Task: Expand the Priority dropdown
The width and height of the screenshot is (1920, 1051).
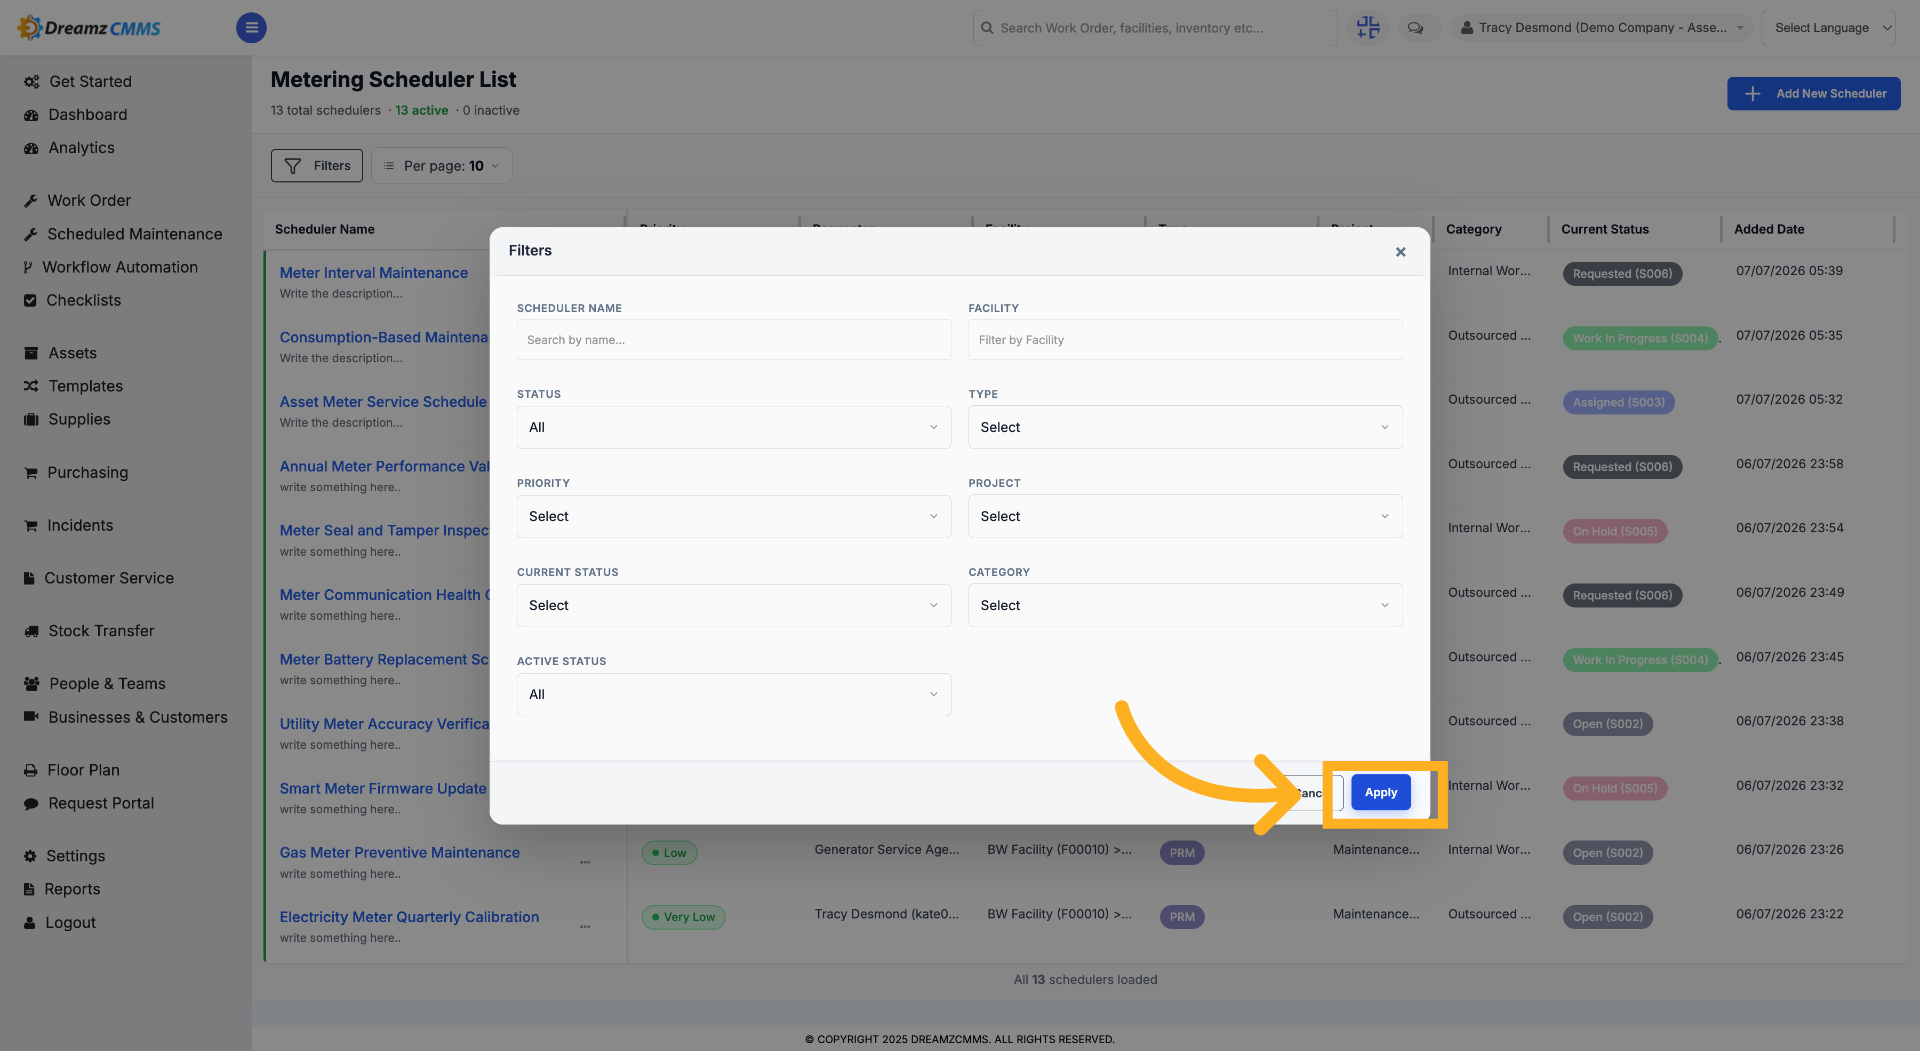Action: point(734,516)
